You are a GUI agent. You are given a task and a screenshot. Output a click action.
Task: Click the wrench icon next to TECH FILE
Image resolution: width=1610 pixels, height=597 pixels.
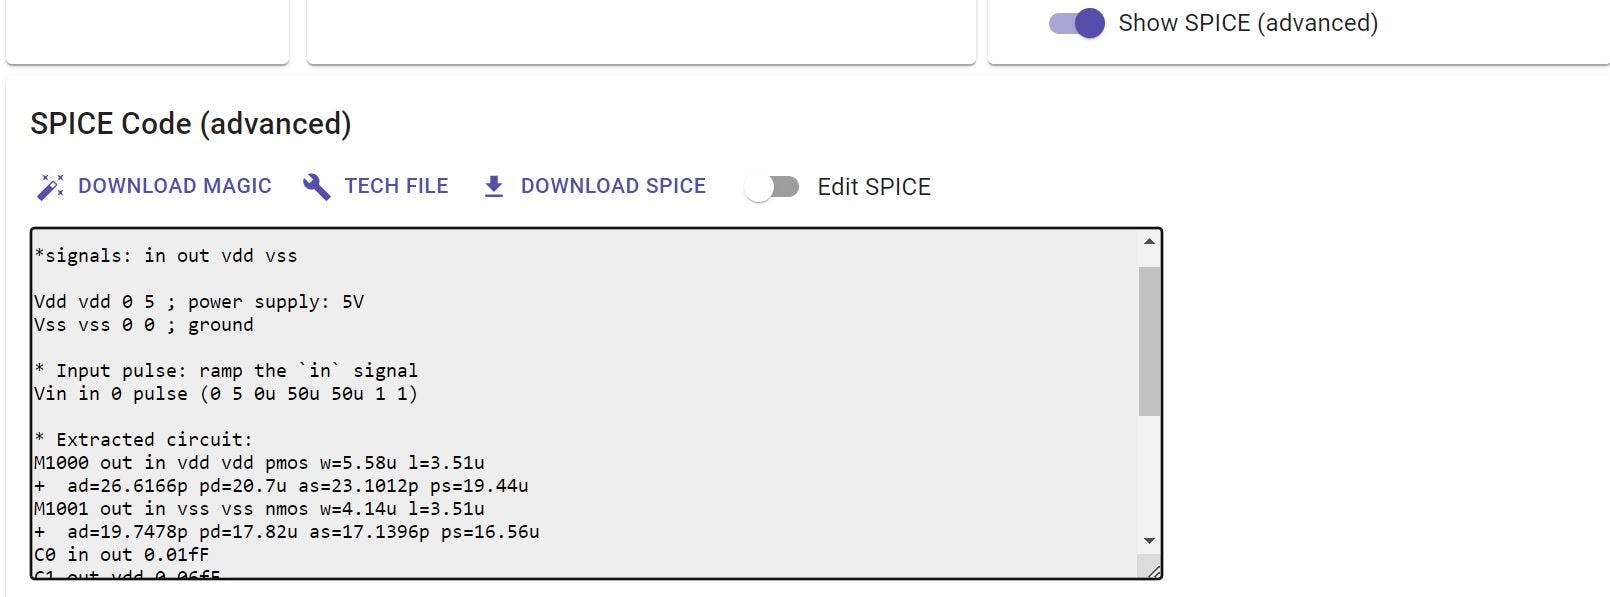tap(317, 186)
